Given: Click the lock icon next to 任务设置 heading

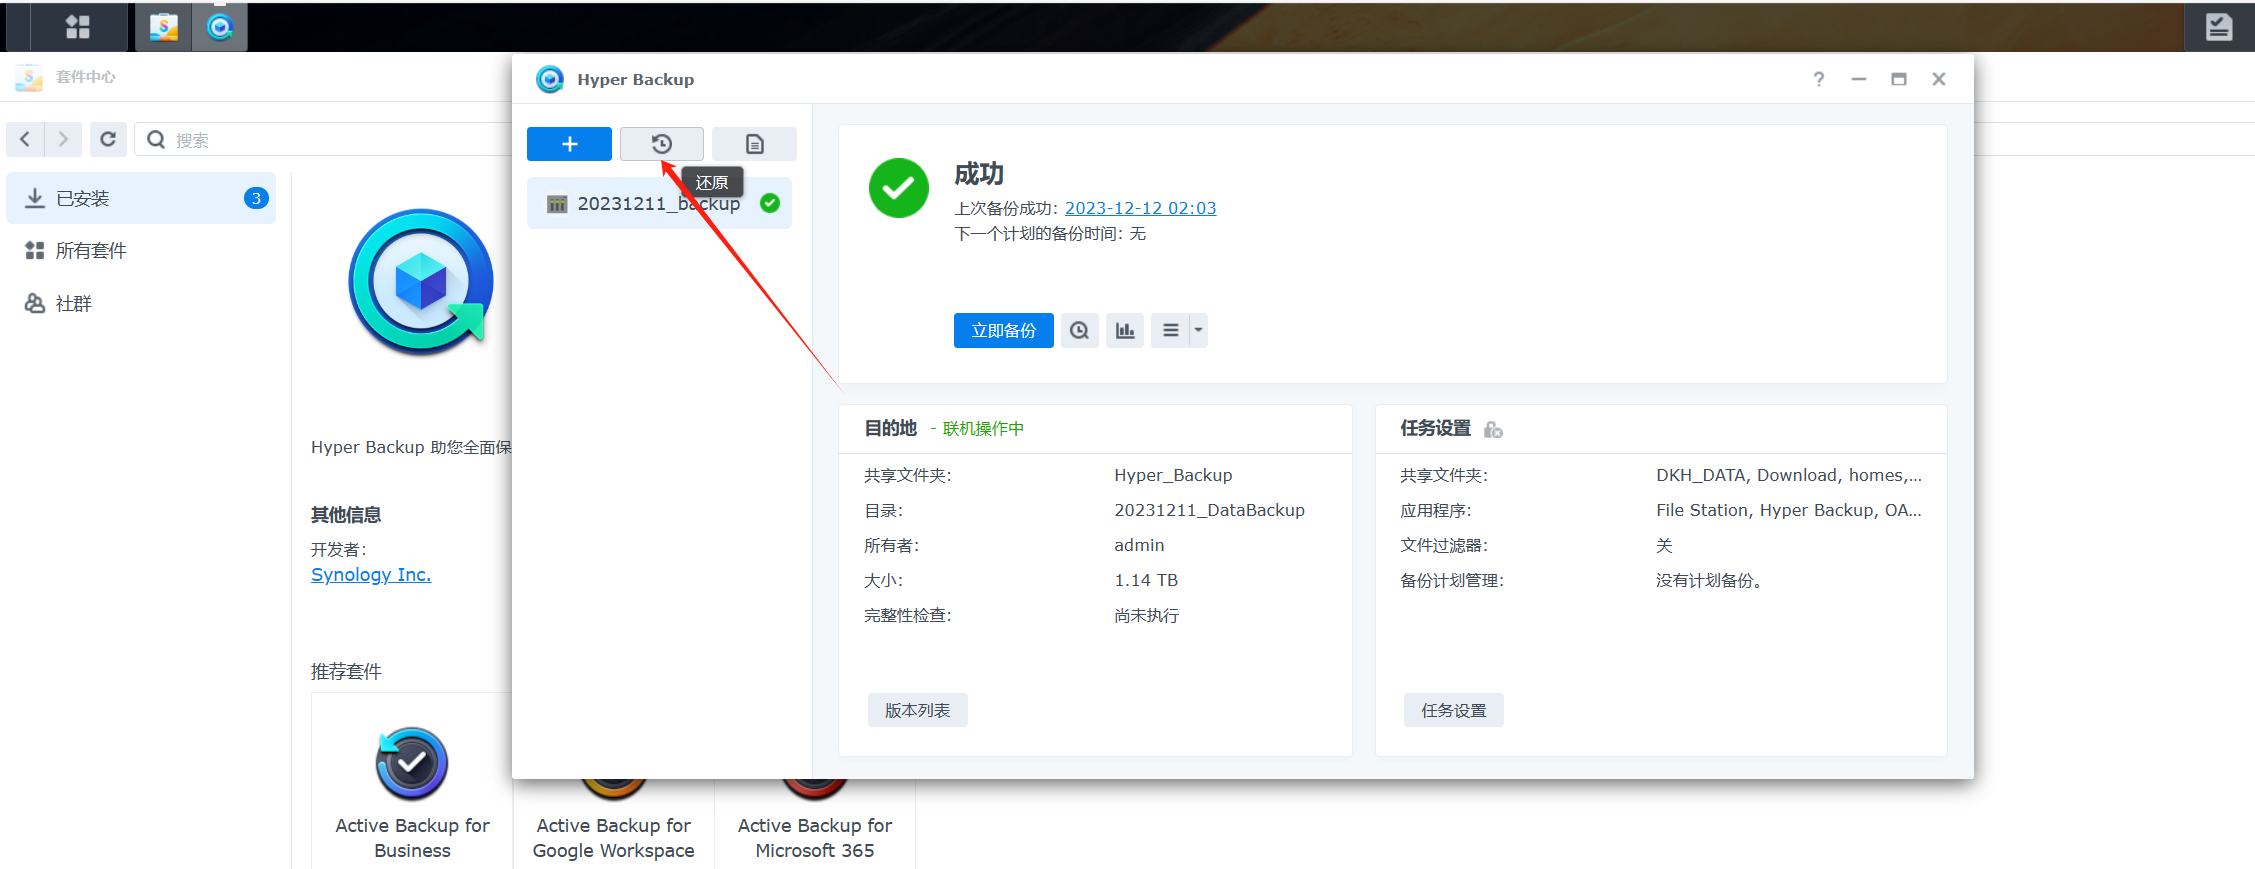Looking at the screenshot, I should [x=1493, y=429].
